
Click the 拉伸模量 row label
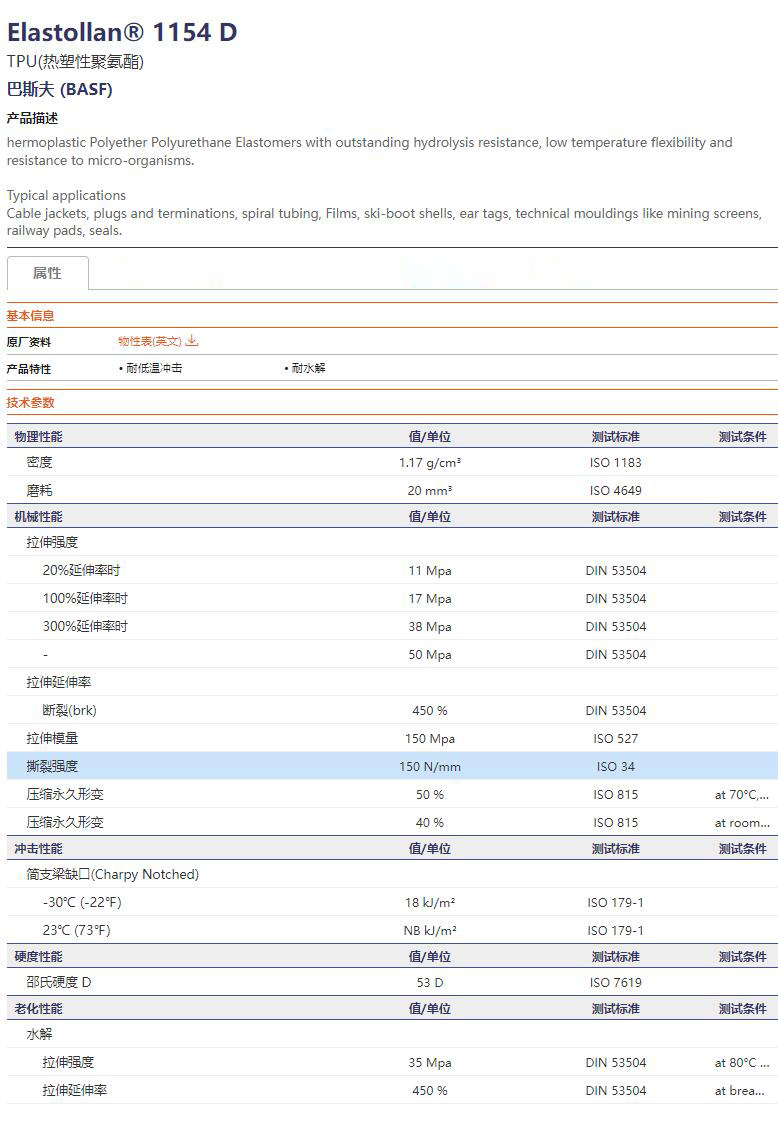(53, 739)
